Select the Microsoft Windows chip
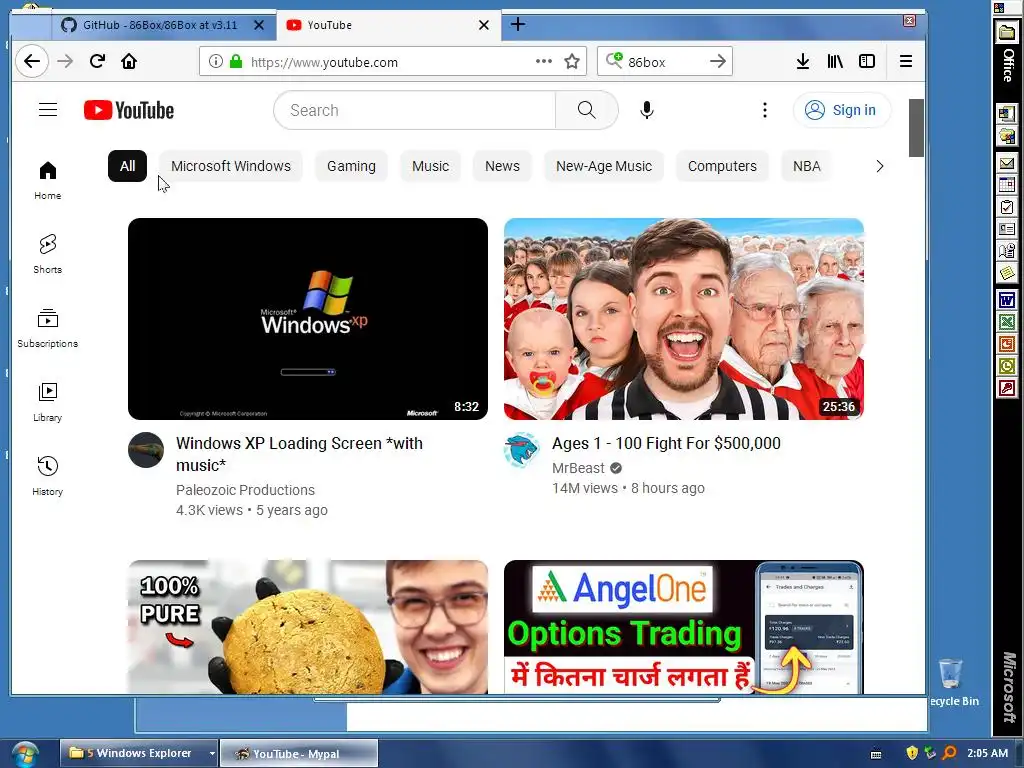This screenshot has width=1024, height=768. [231, 166]
